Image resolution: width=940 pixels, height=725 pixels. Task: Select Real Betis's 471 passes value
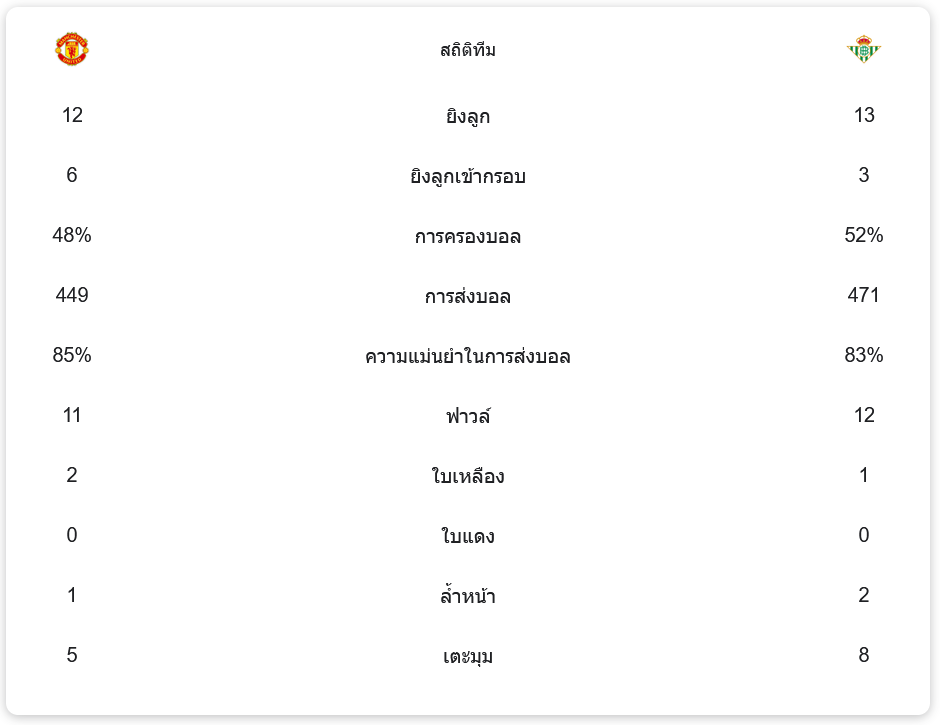click(x=863, y=295)
